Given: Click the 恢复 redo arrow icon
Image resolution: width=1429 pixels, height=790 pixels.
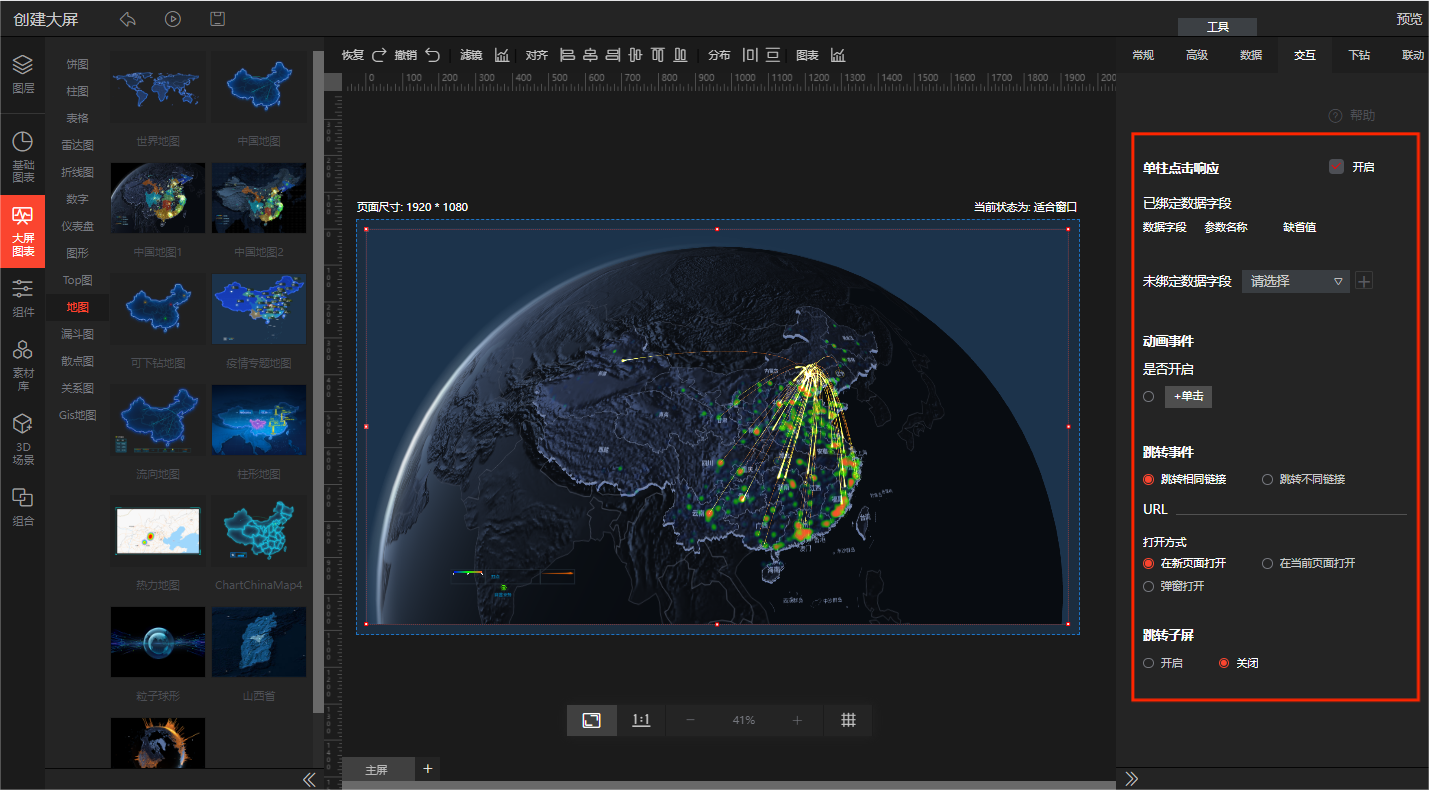Looking at the screenshot, I should (379, 55).
